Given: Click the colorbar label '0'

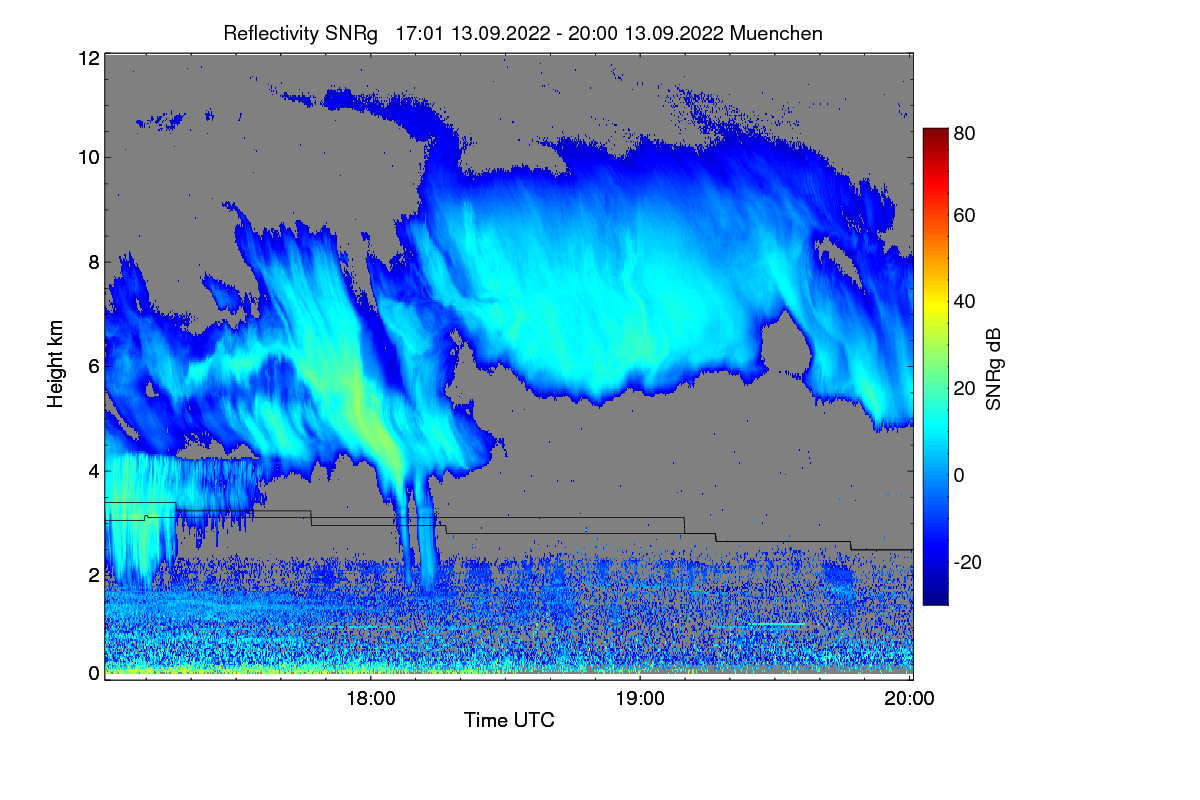Looking at the screenshot, I should 959,475.
